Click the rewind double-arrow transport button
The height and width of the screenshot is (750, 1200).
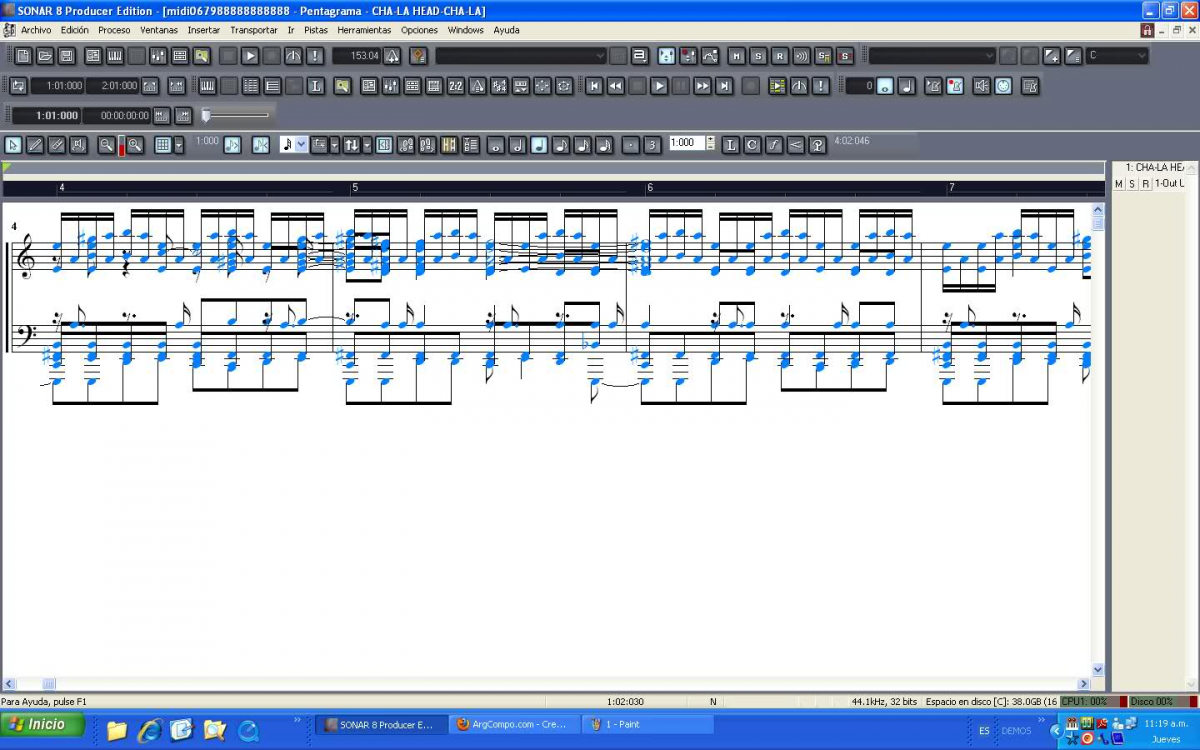pyautogui.click(x=616, y=86)
